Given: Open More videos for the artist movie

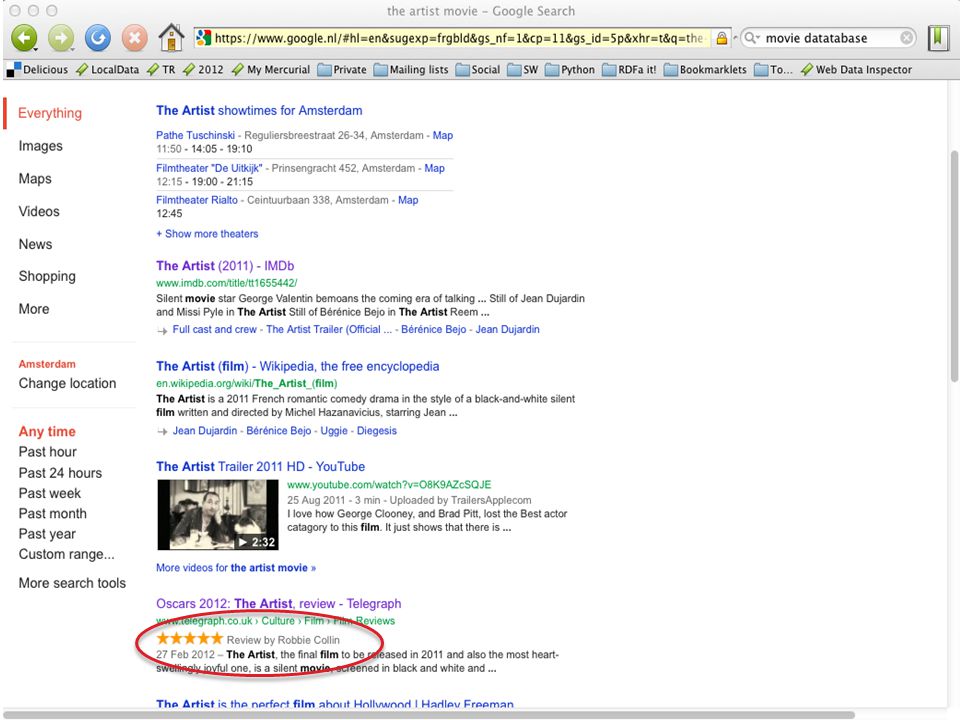Looking at the screenshot, I should [x=236, y=568].
